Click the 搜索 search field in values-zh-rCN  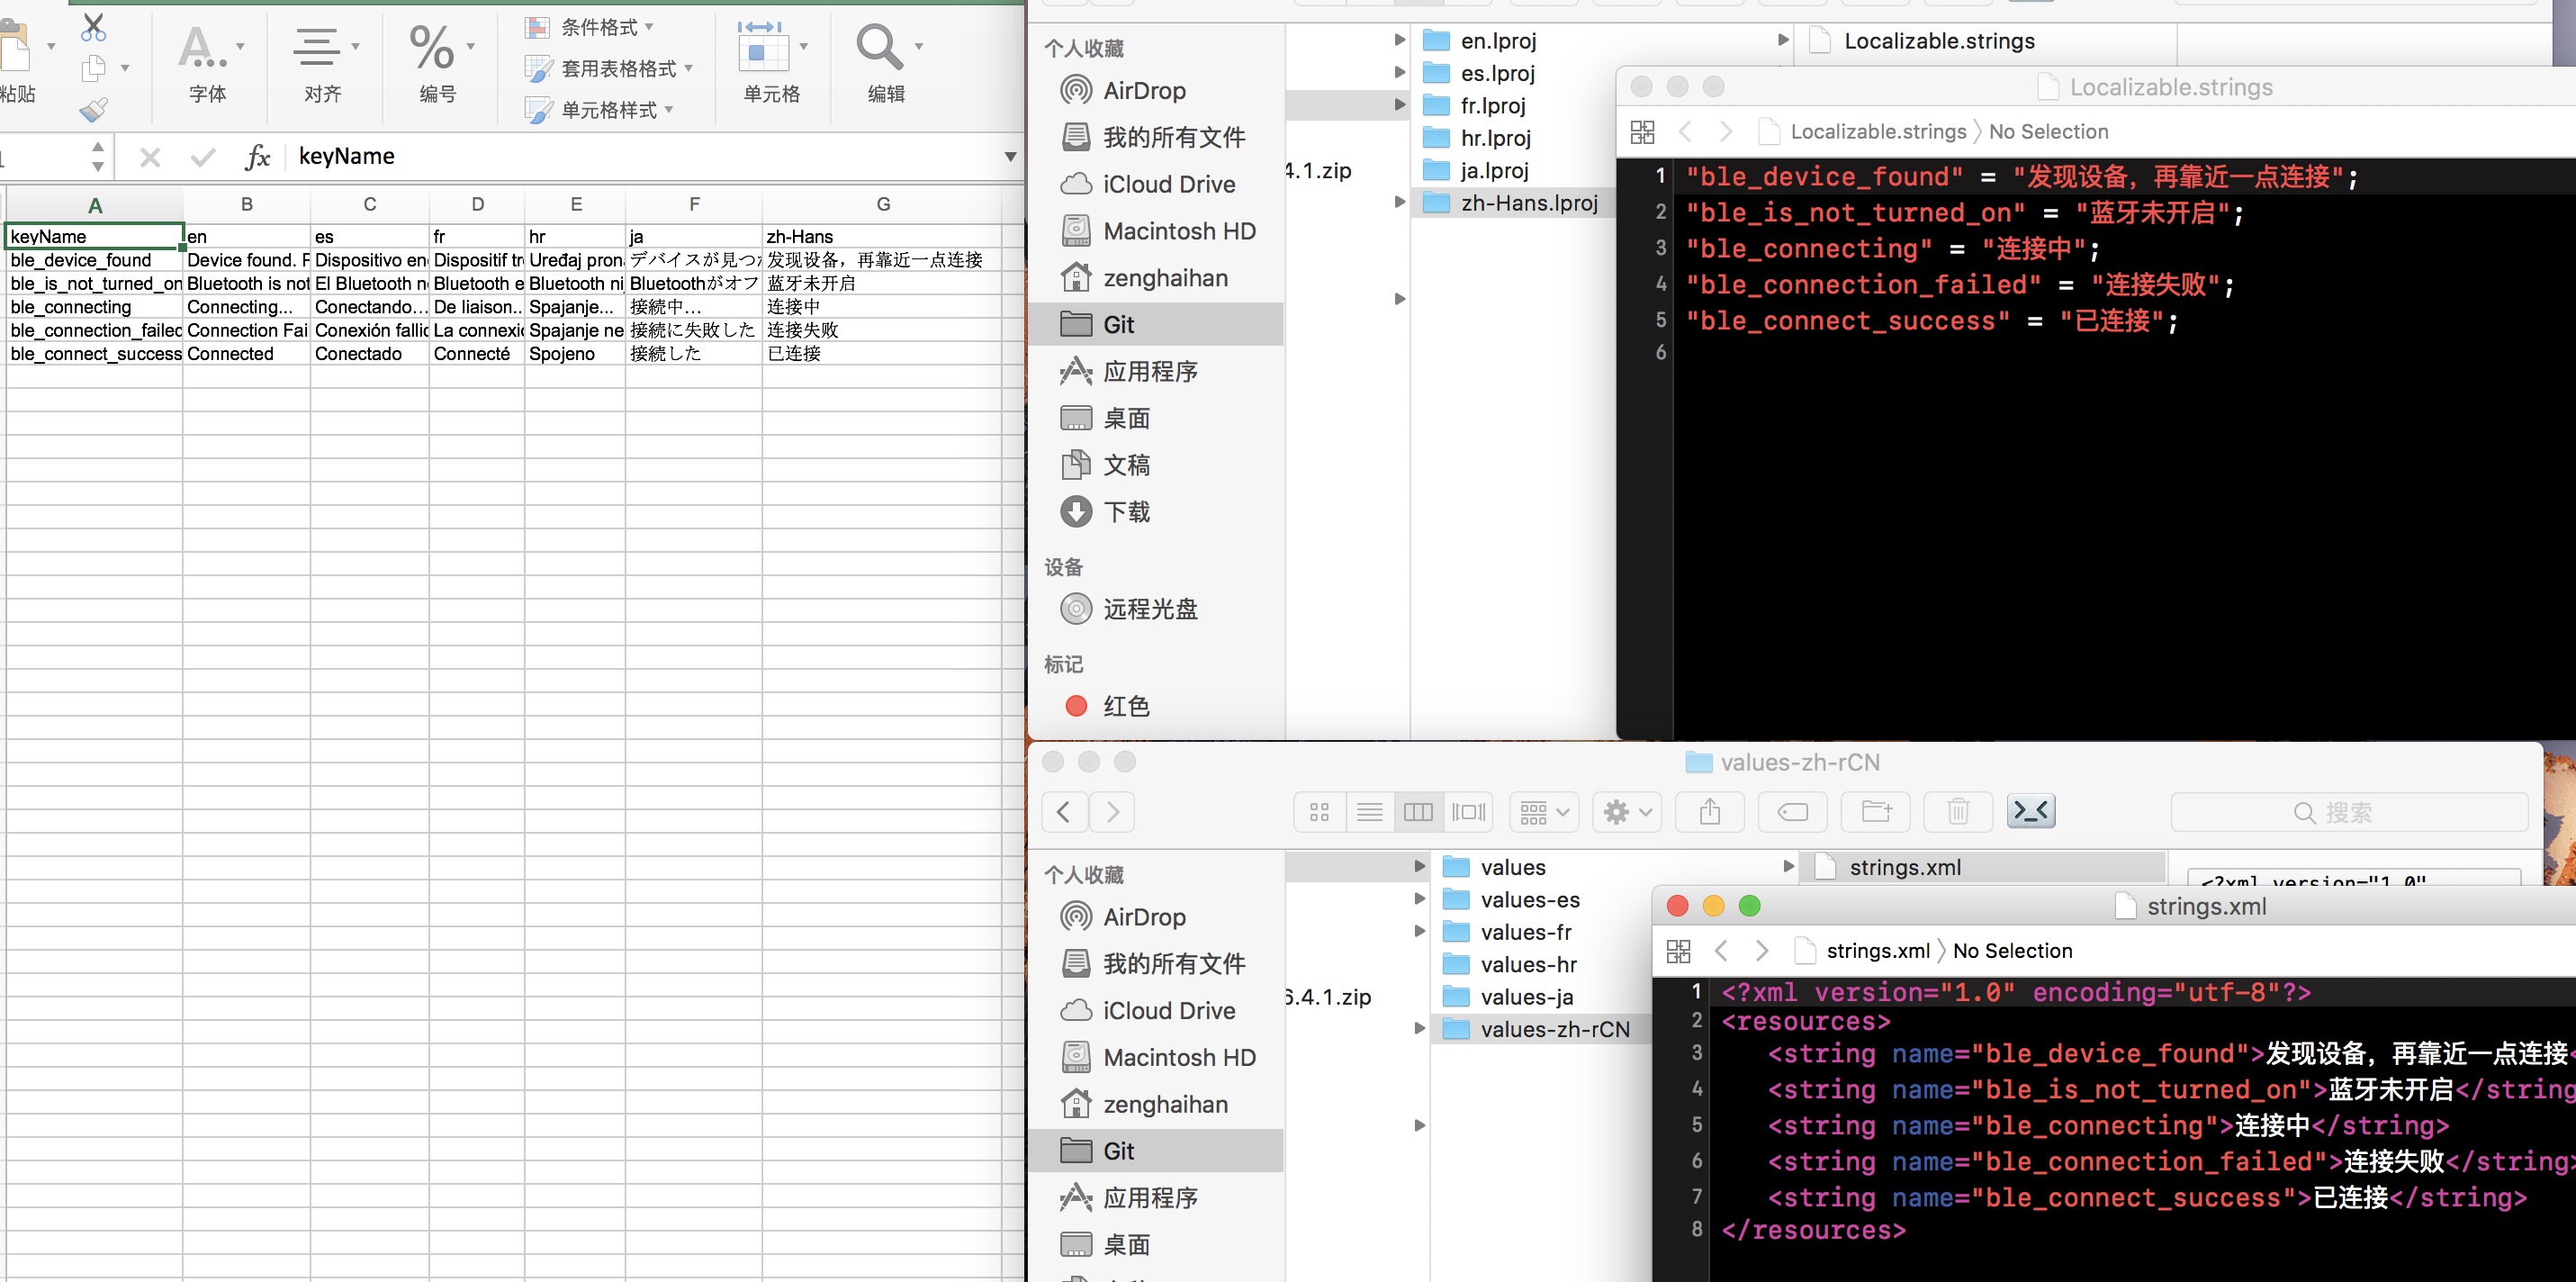pyautogui.click(x=2349, y=812)
